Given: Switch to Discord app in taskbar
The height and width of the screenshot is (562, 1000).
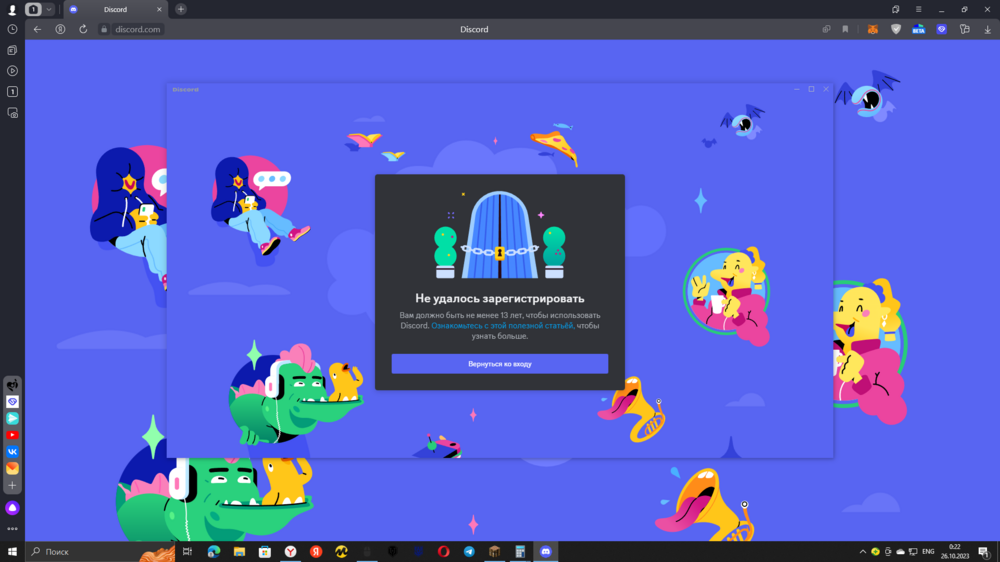Looking at the screenshot, I should (x=545, y=552).
